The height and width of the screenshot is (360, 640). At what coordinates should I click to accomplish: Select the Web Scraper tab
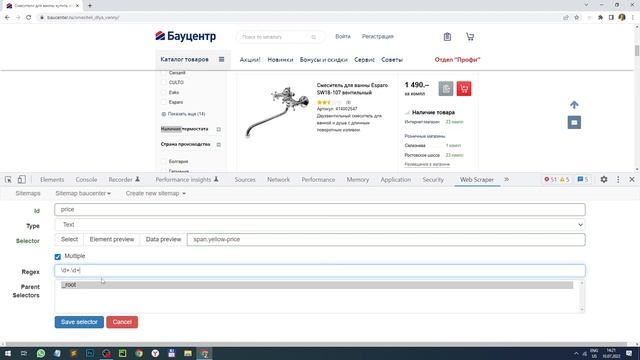477,180
